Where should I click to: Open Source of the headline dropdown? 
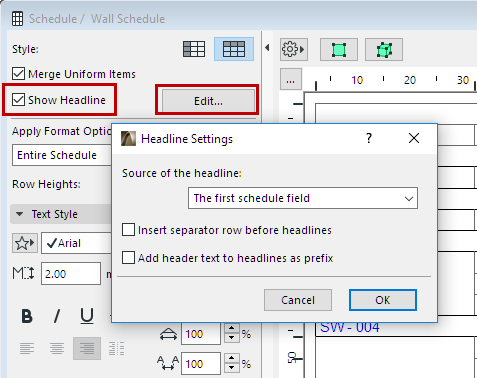tap(303, 198)
